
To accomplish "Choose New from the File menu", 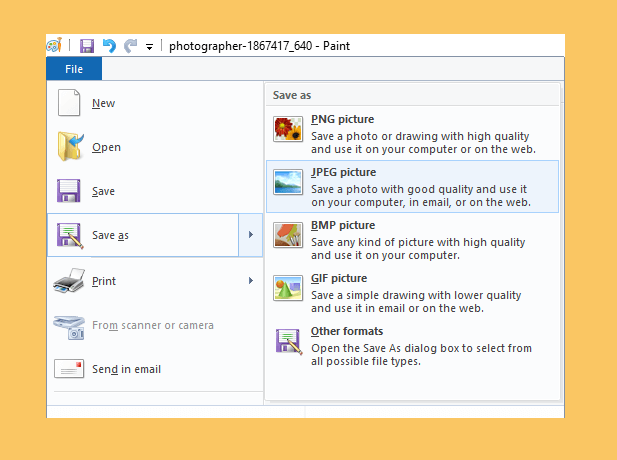I will coord(155,103).
